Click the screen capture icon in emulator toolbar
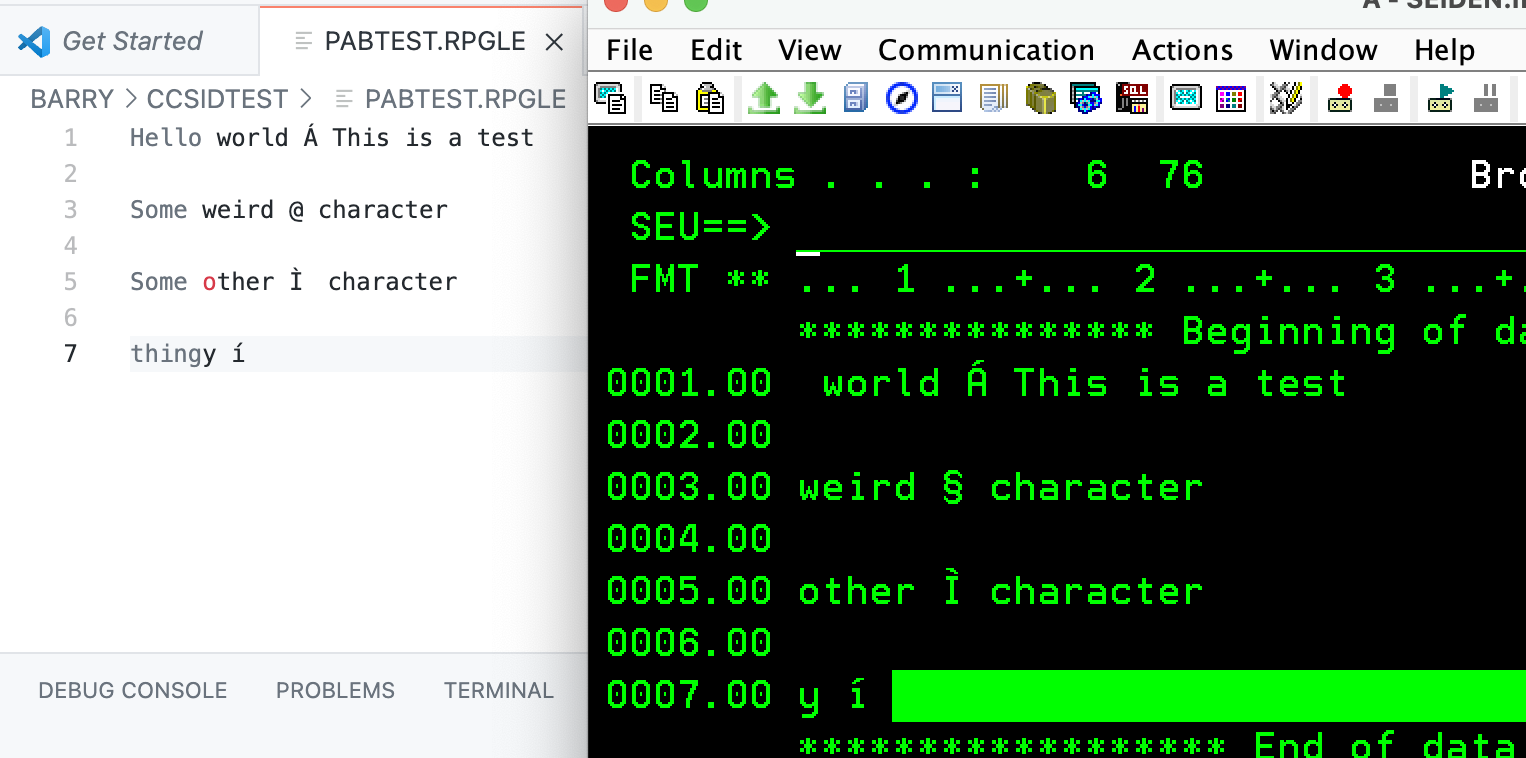The height and width of the screenshot is (758, 1526). click(609, 98)
